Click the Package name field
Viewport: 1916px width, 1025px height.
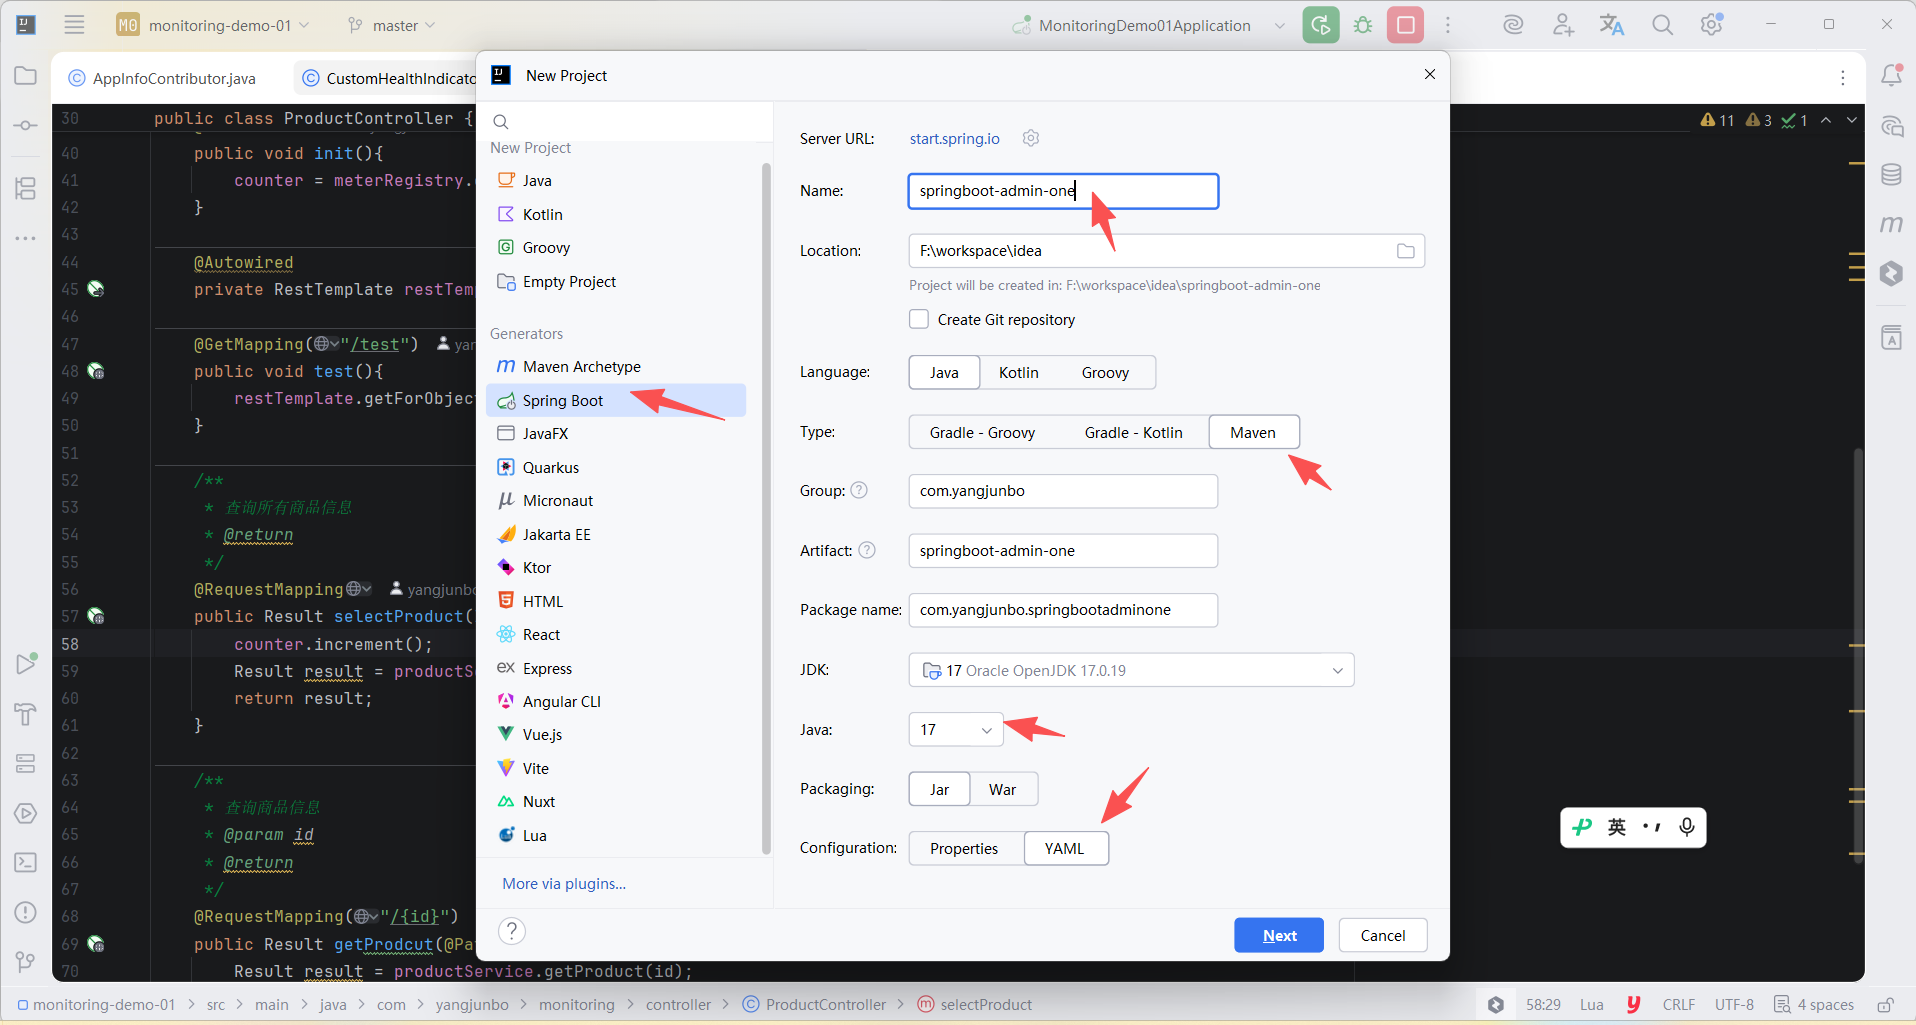(x=1063, y=610)
